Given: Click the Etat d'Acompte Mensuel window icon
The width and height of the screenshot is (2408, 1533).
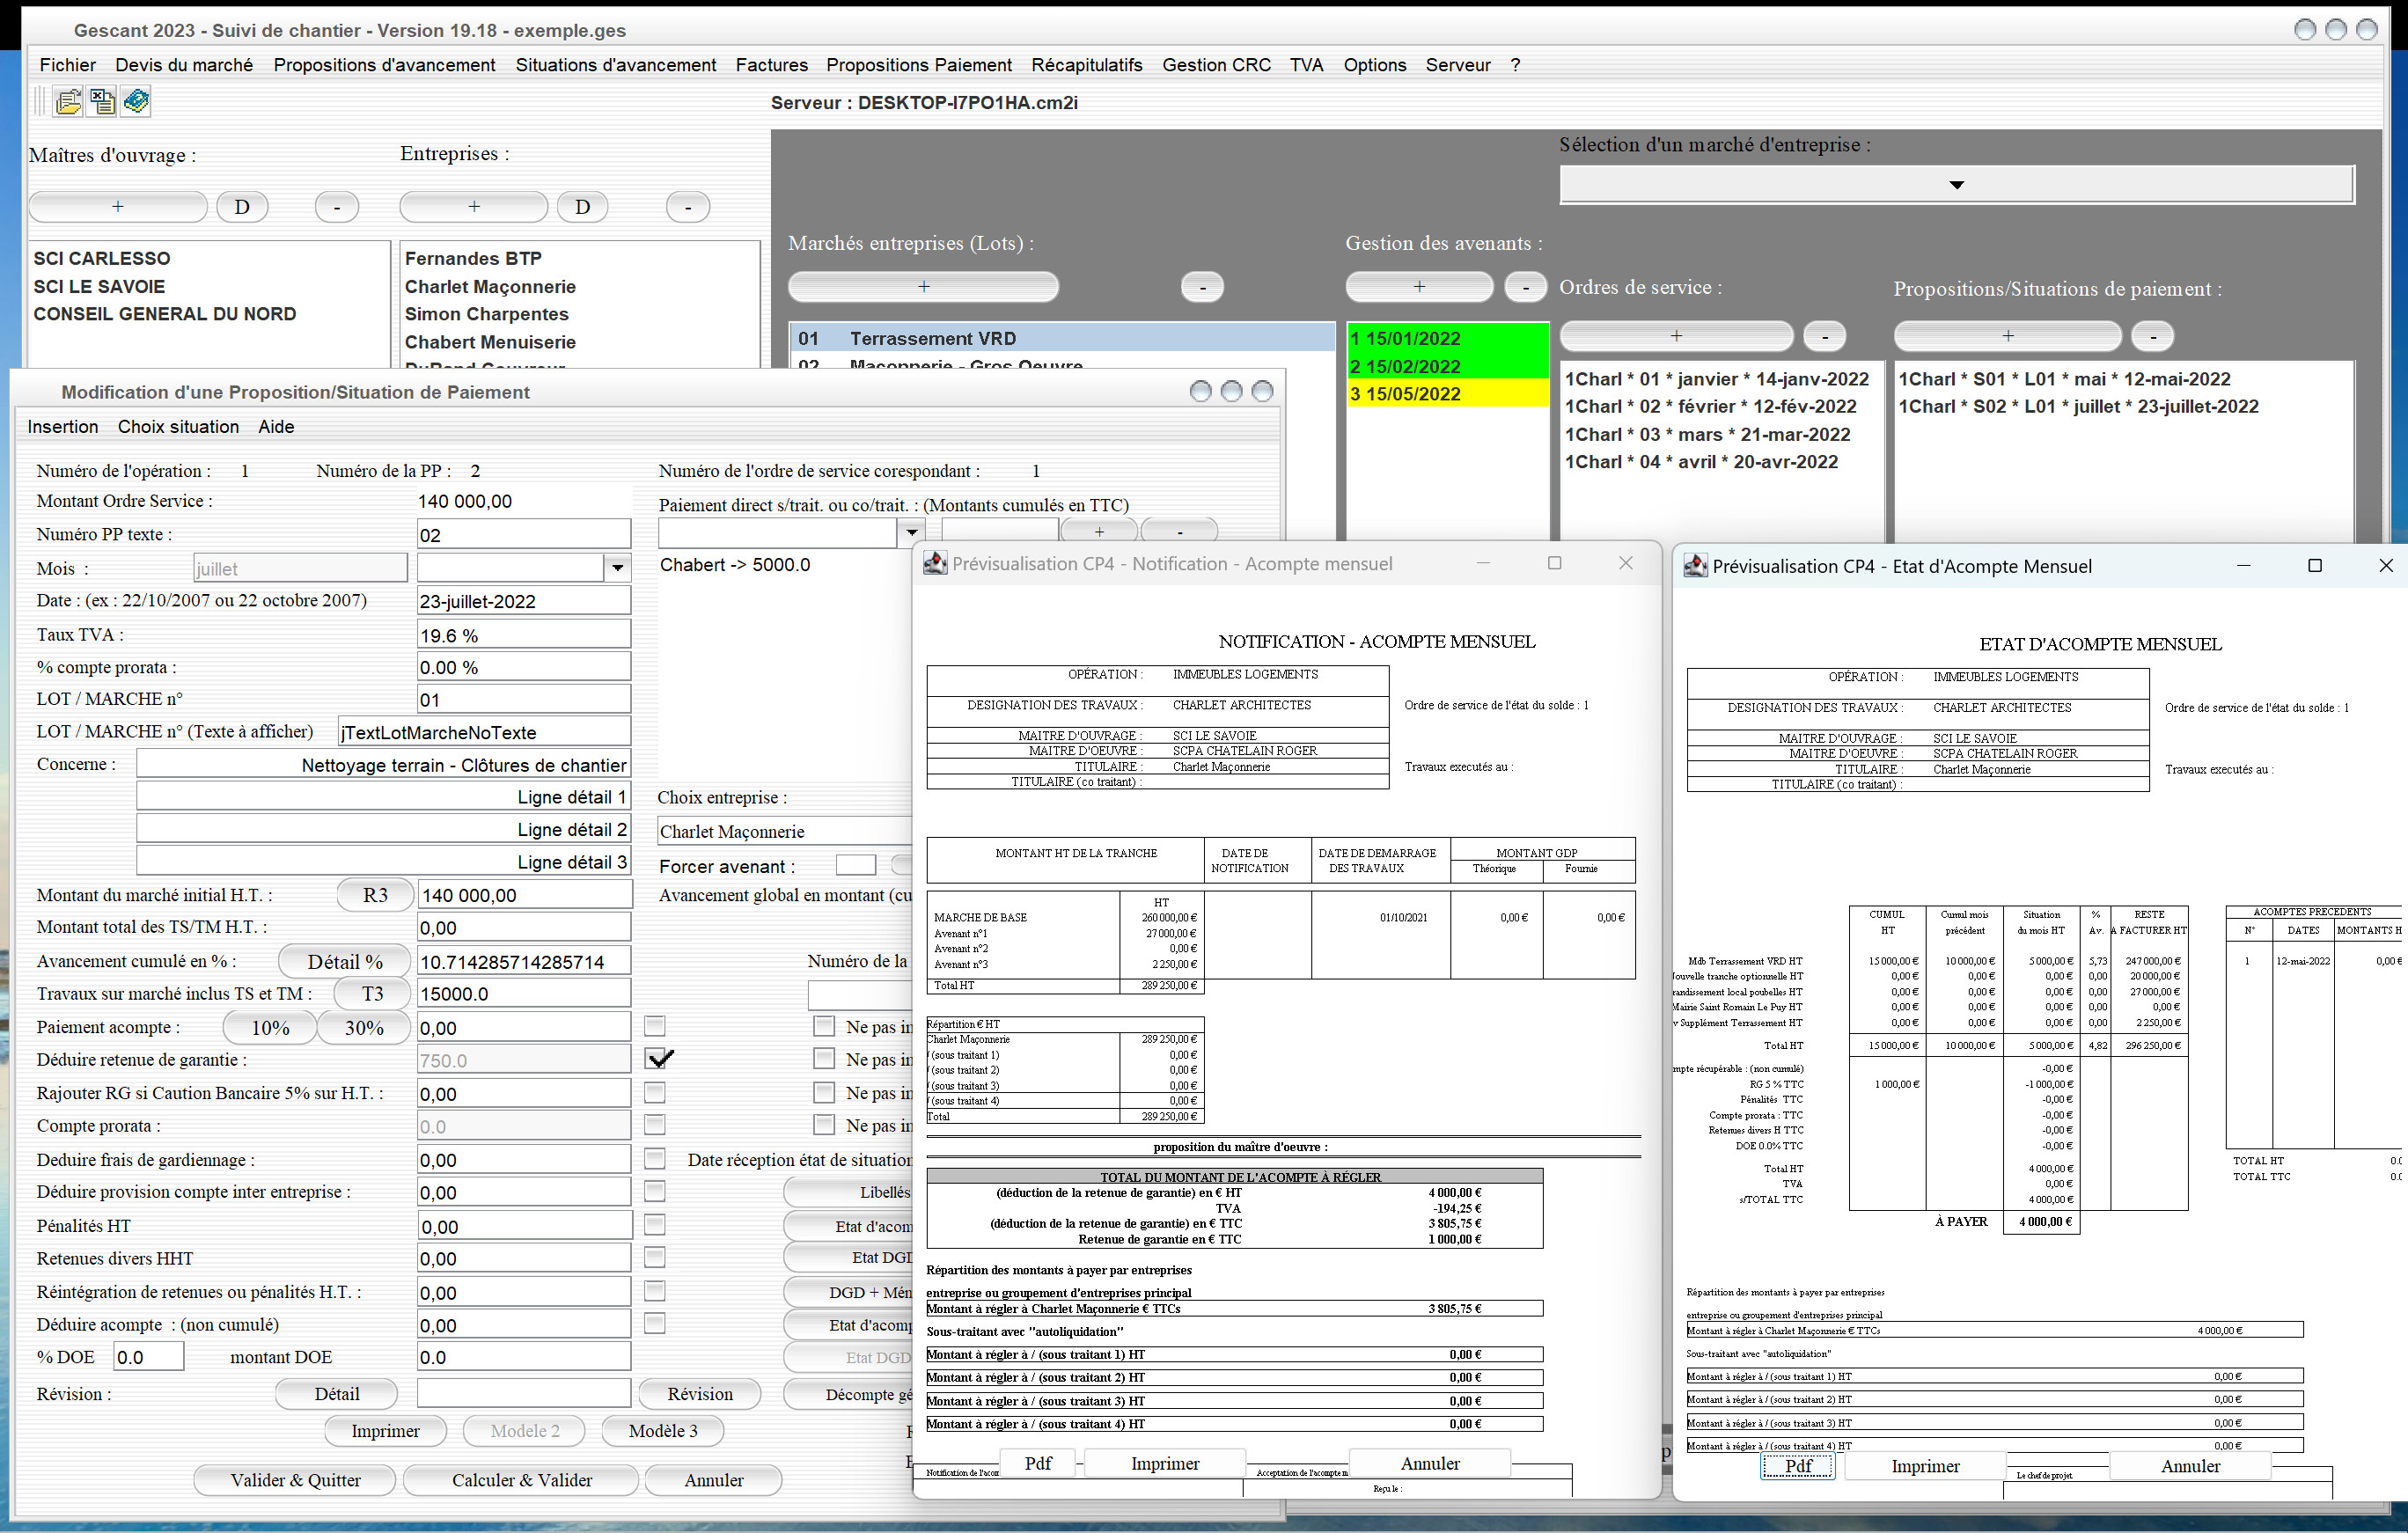Looking at the screenshot, I should [x=1695, y=566].
